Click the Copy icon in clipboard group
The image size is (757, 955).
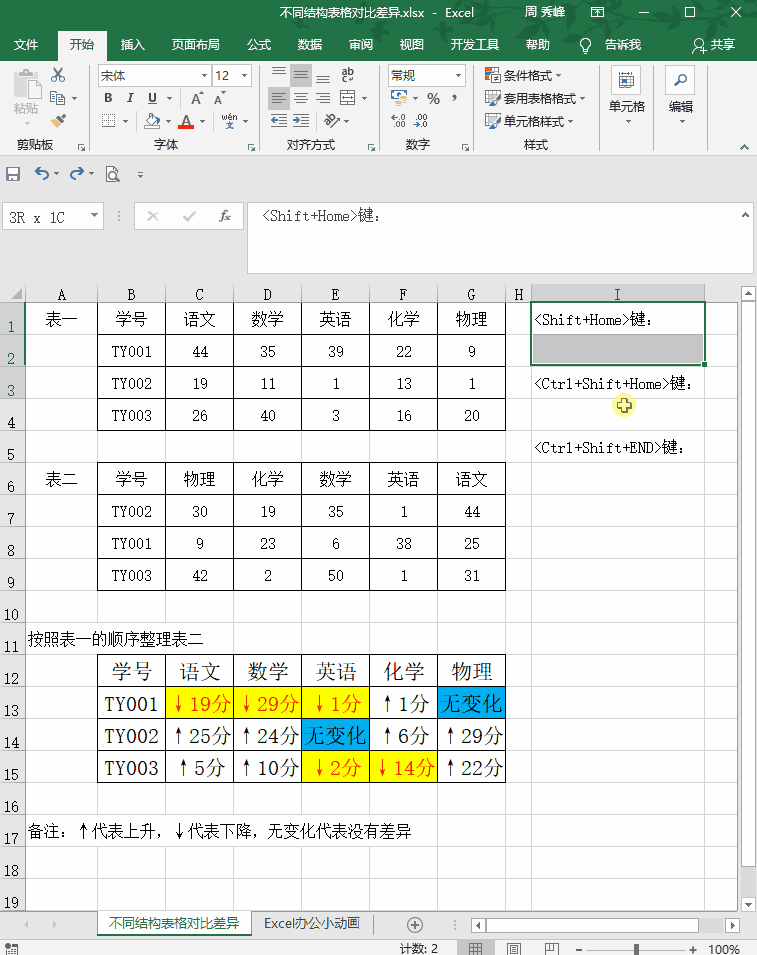click(58, 97)
